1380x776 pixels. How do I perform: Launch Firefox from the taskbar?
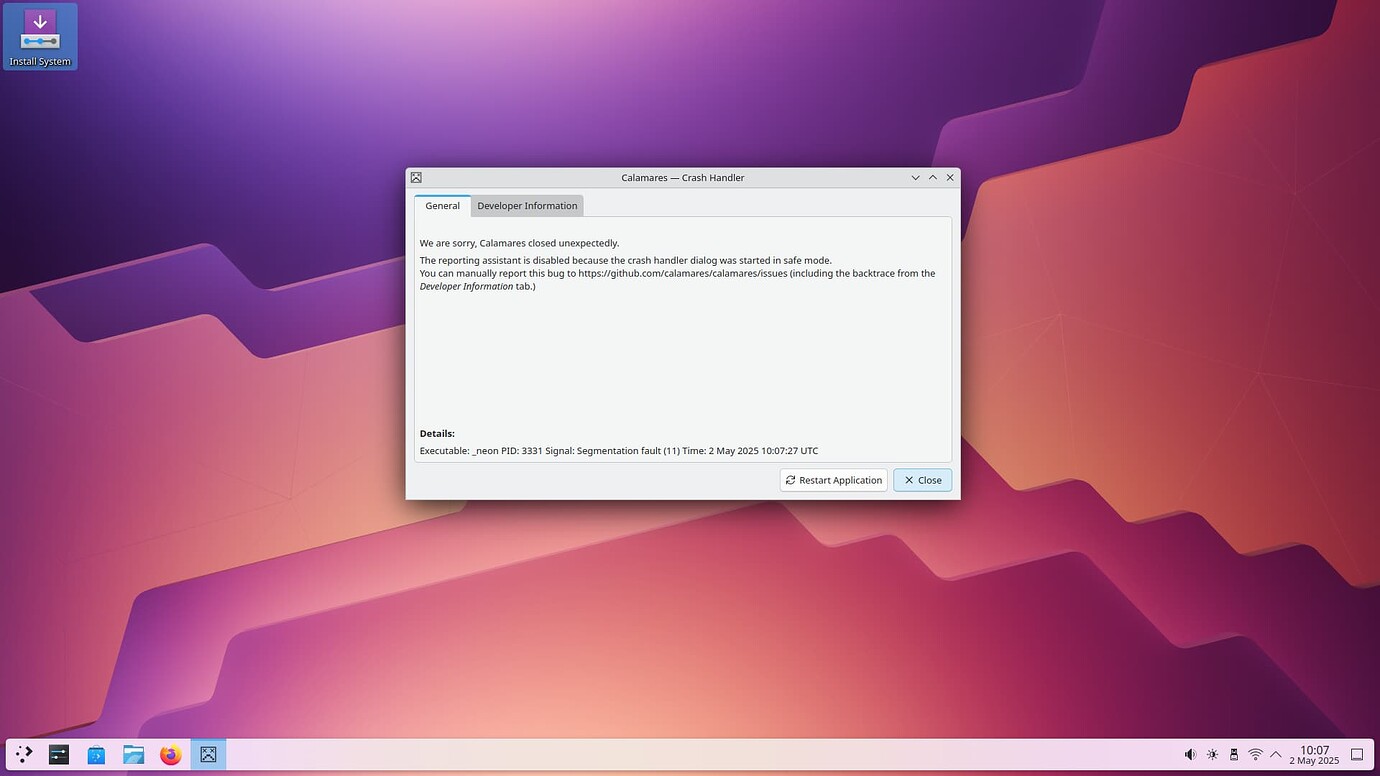tap(170, 754)
